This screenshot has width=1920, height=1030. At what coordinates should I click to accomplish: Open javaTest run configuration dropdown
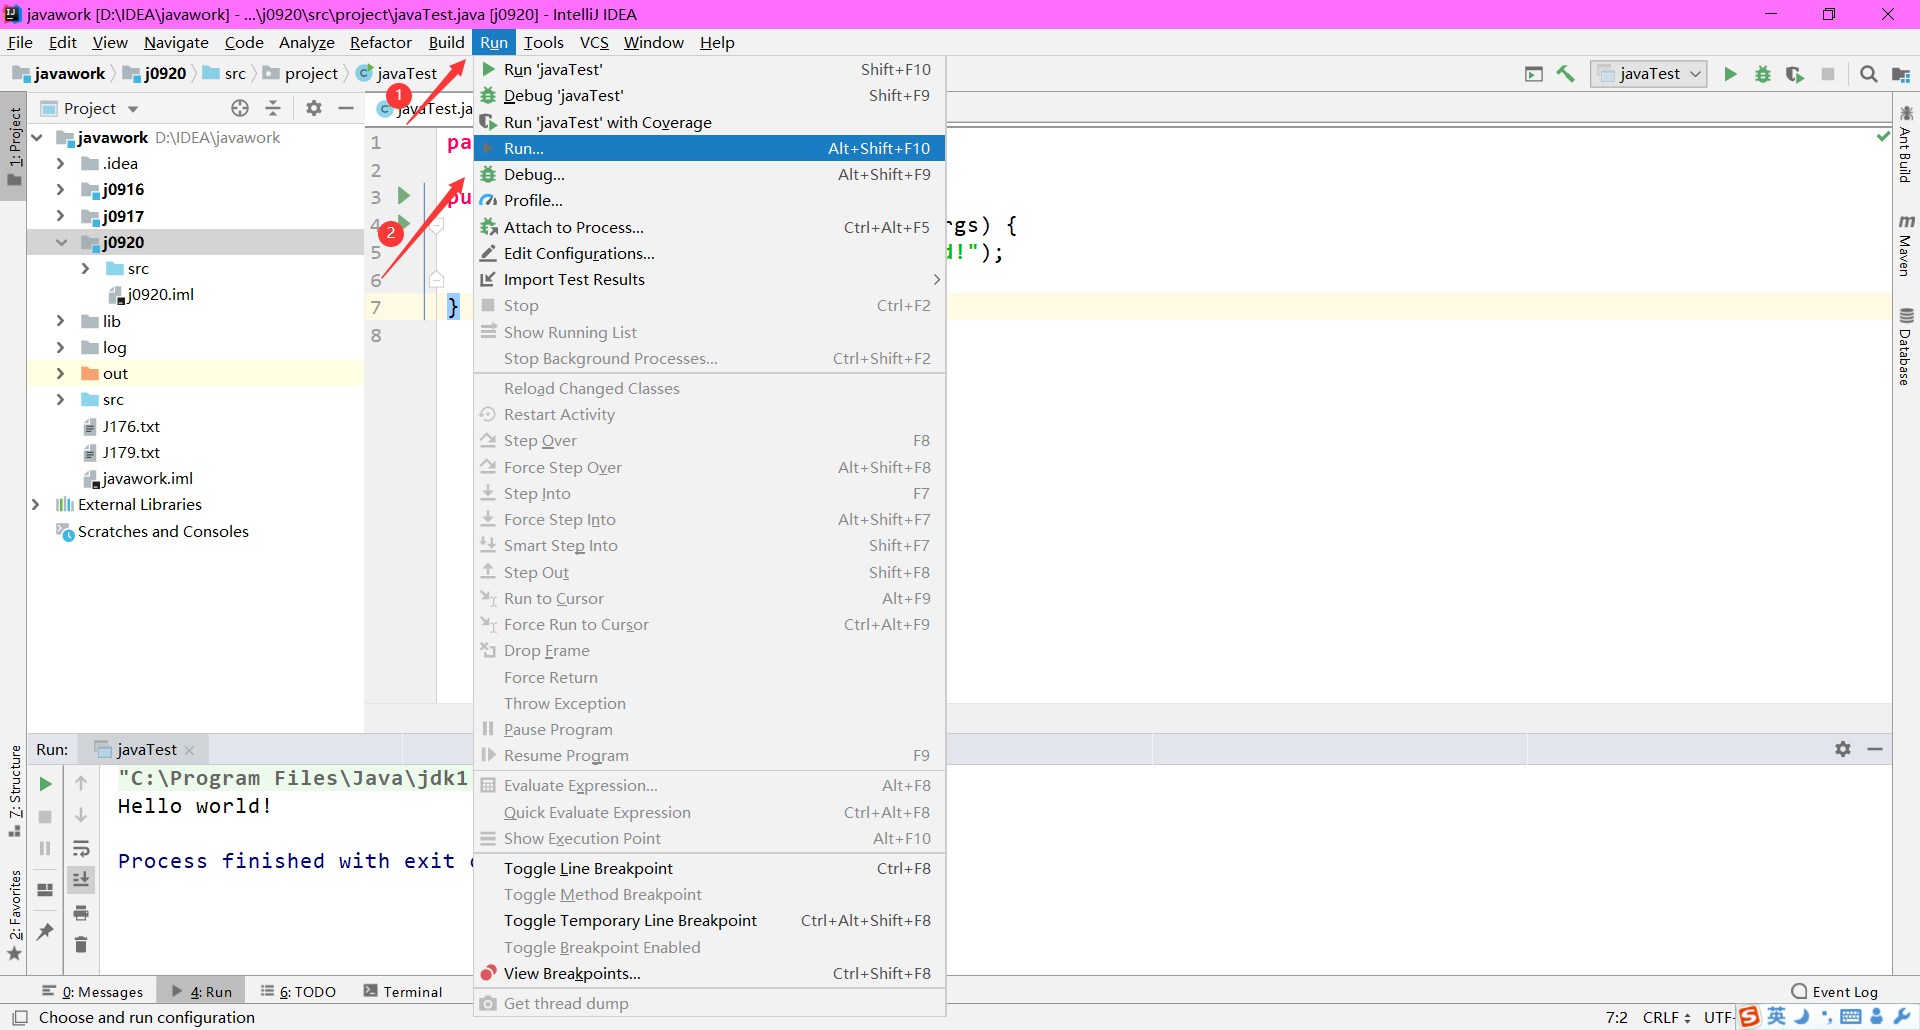point(1649,74)
